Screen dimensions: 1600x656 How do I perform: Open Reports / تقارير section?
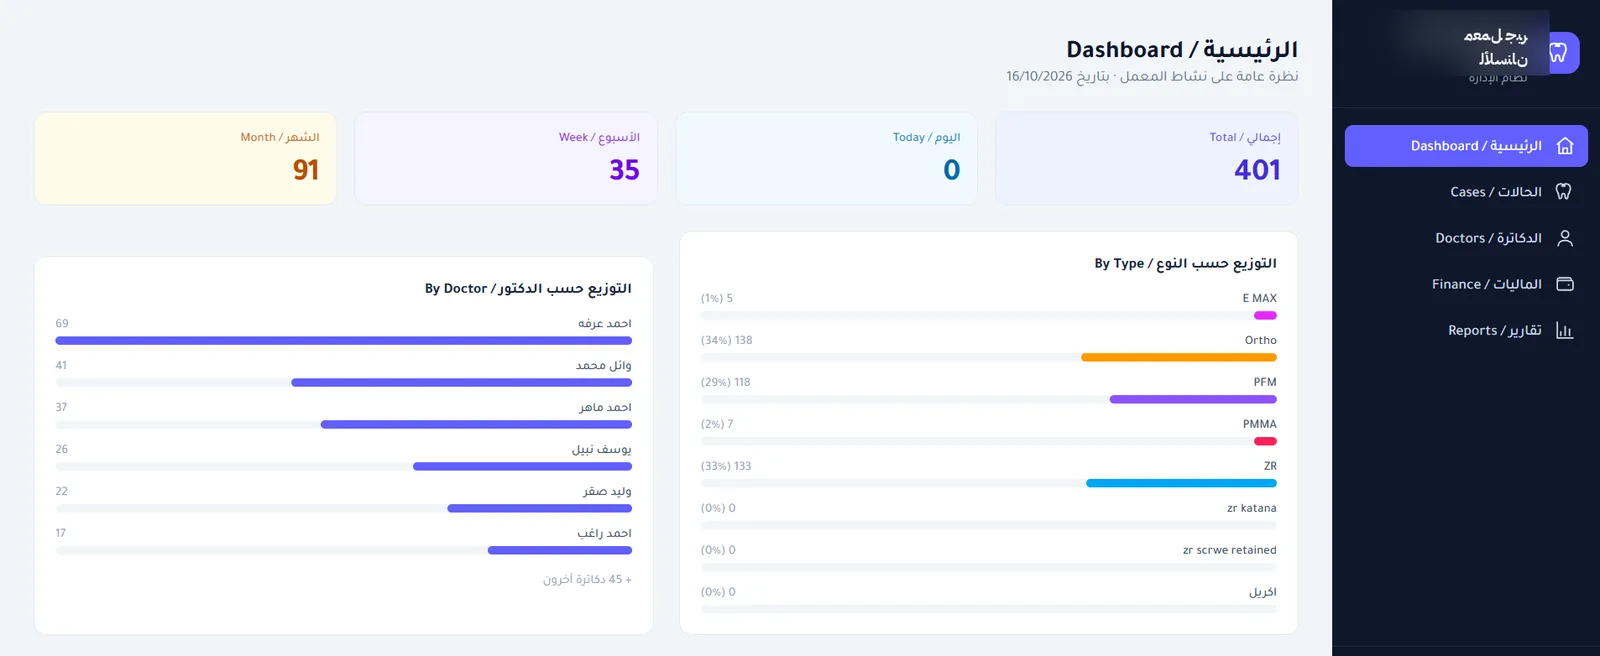[x=1466, y=330]
